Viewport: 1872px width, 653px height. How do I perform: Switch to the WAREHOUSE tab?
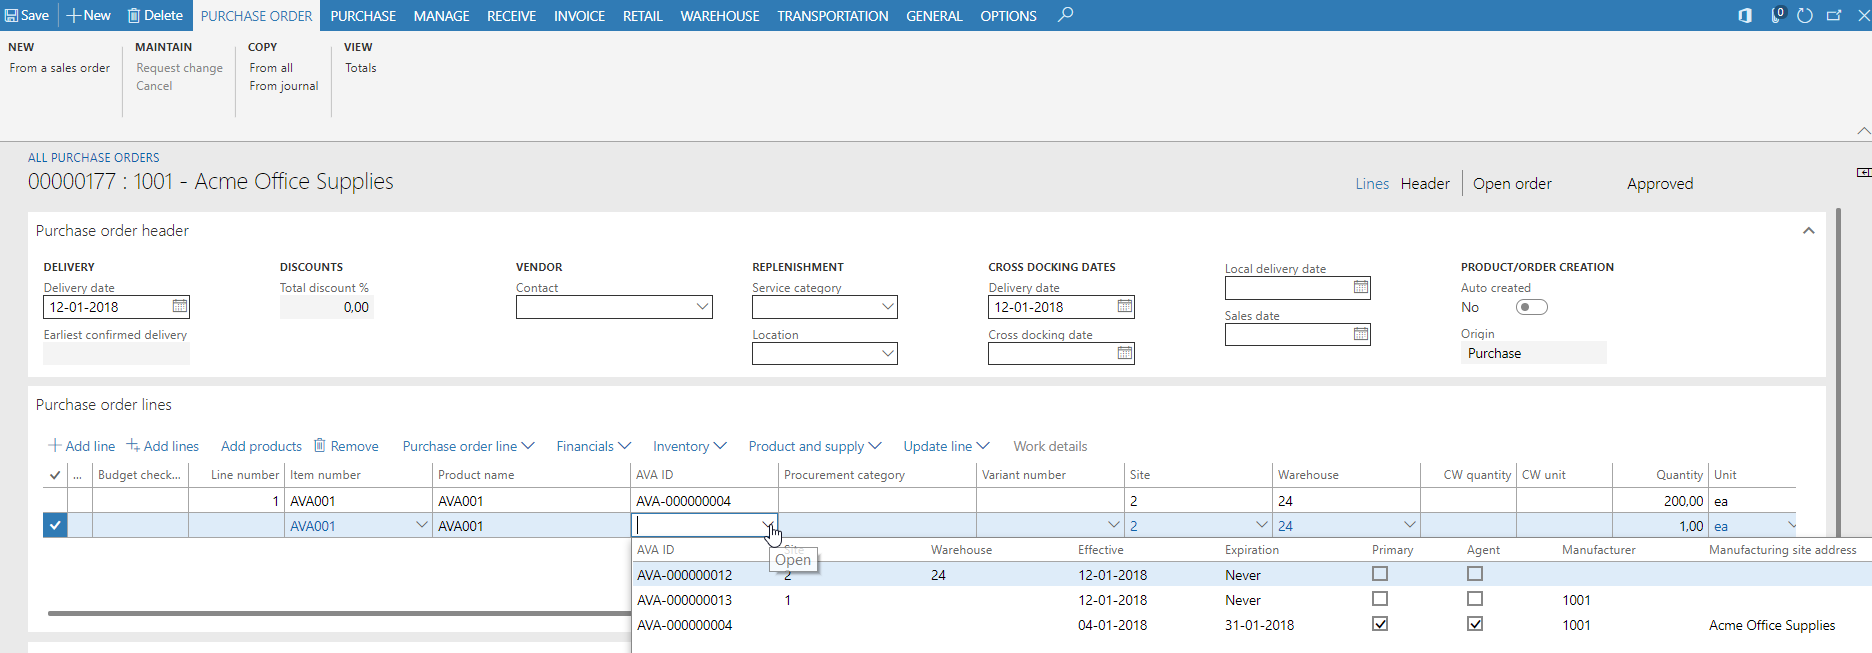point(720,16)
